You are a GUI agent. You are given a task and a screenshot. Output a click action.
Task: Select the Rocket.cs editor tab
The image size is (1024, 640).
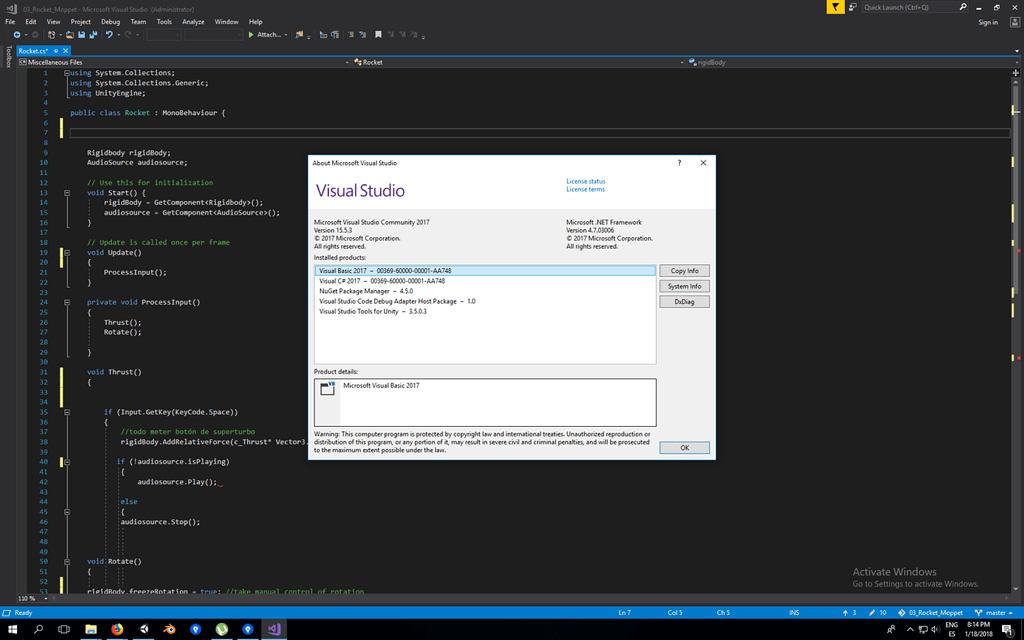click(x=37, y=50)
